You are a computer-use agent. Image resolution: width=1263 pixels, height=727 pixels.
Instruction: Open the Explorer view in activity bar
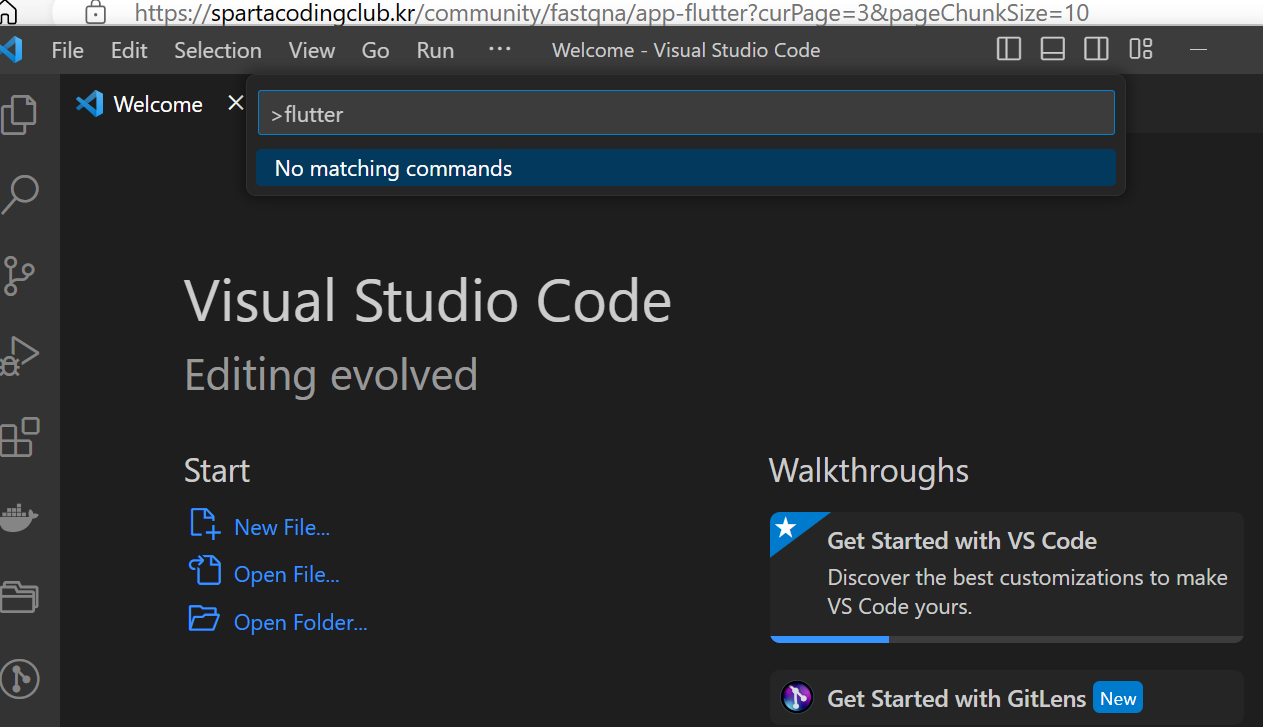[x=20, y=114]
